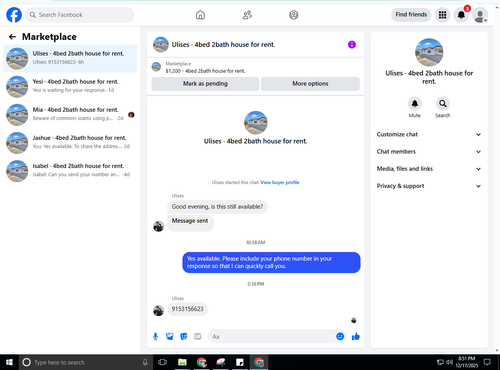Mute the conversation with the bell icon
This screenshot has width=500, height=370.
(415, 104)
